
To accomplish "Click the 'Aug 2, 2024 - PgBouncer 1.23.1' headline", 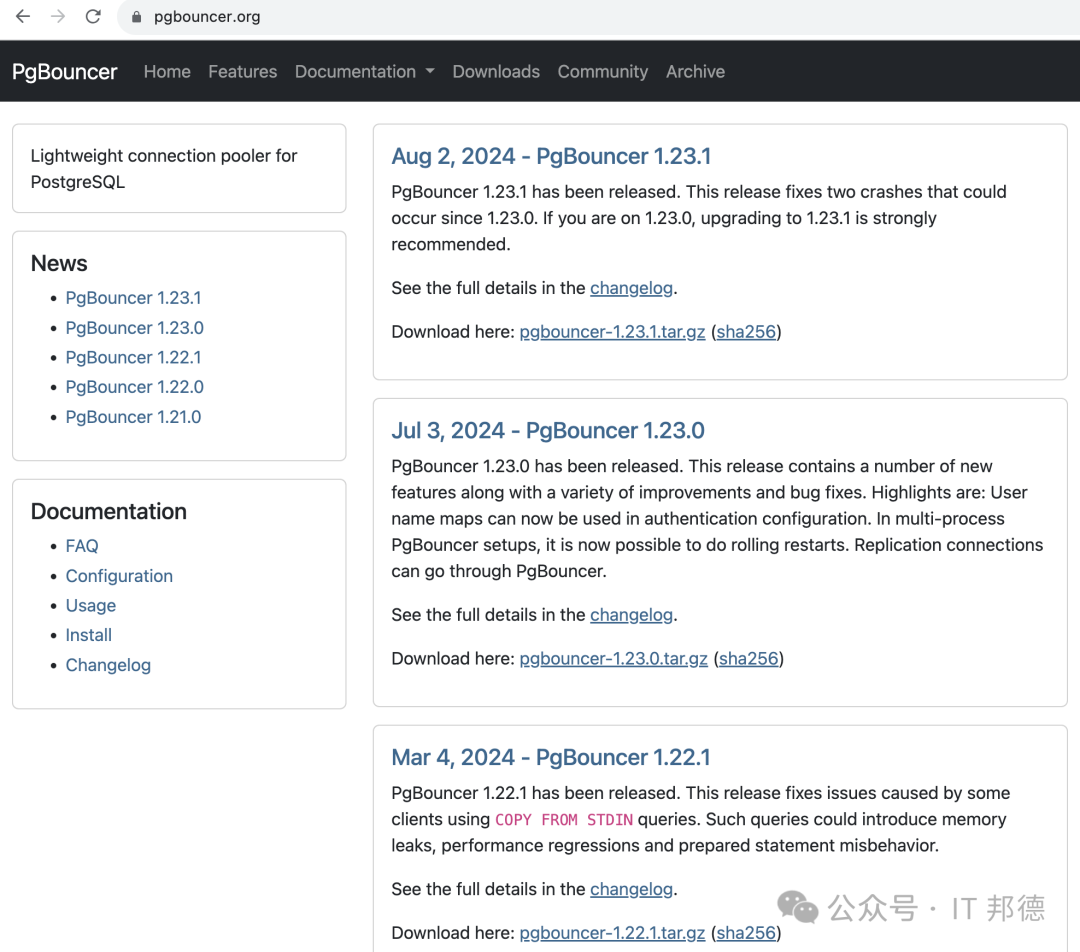I will 551,156.
